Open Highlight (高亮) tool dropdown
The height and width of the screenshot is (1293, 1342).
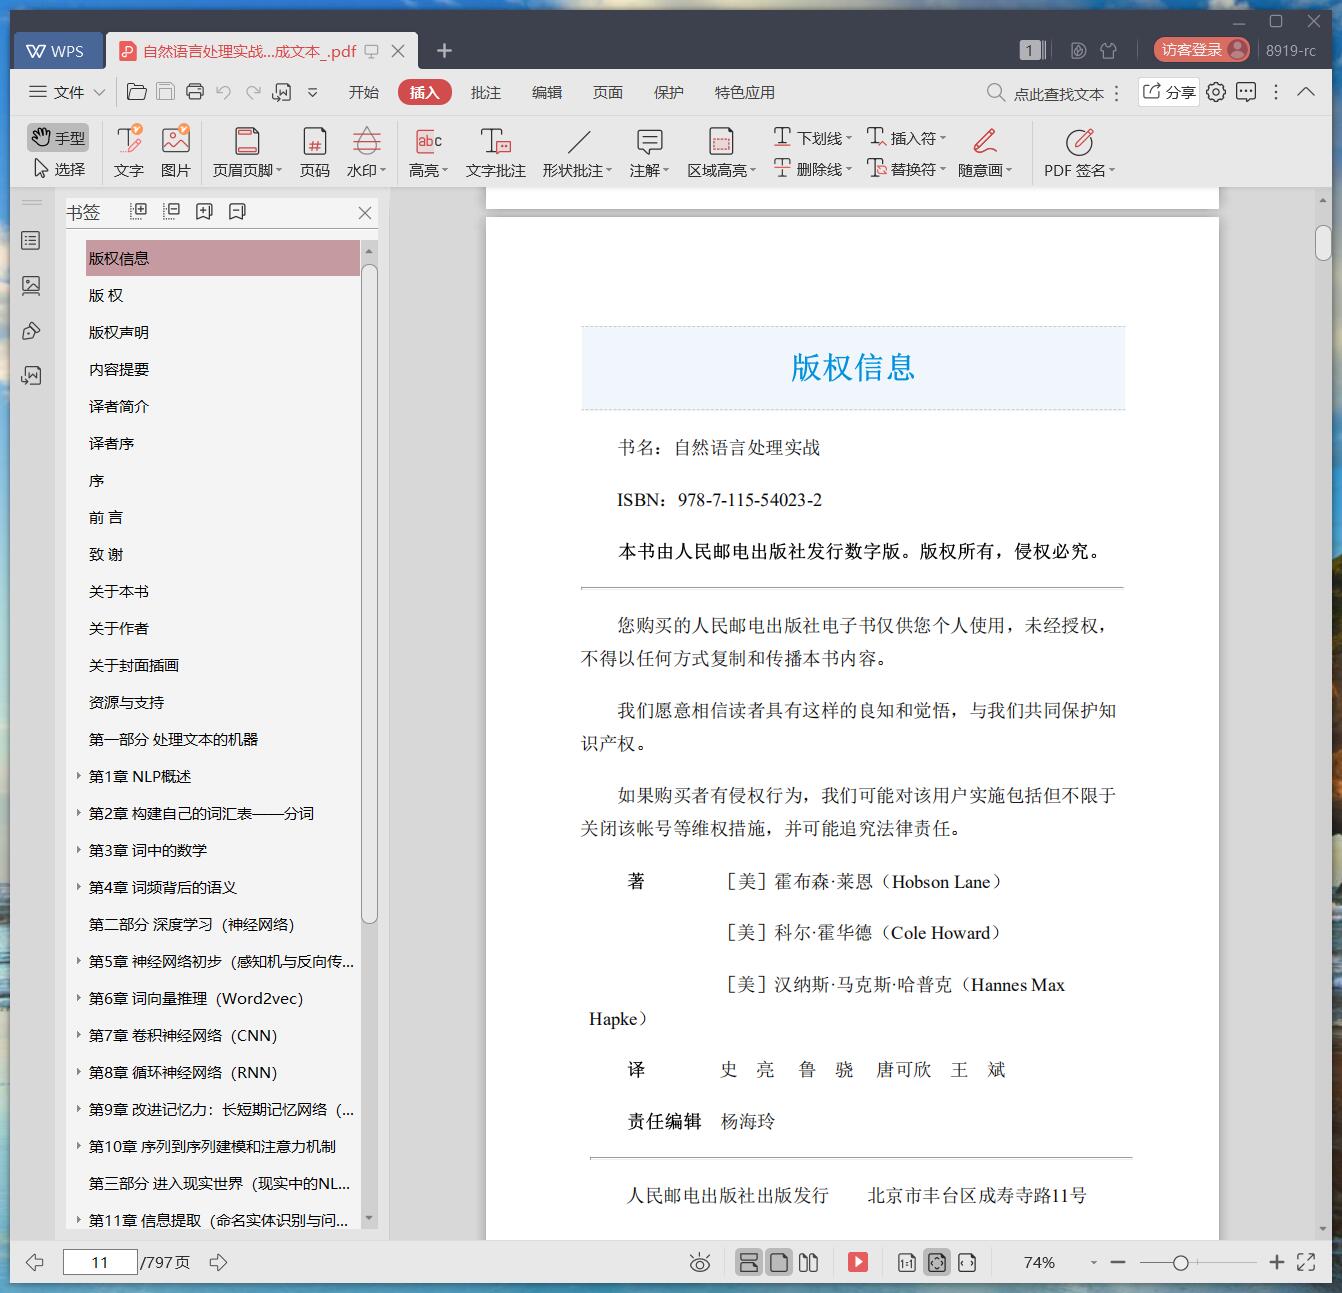428,152
